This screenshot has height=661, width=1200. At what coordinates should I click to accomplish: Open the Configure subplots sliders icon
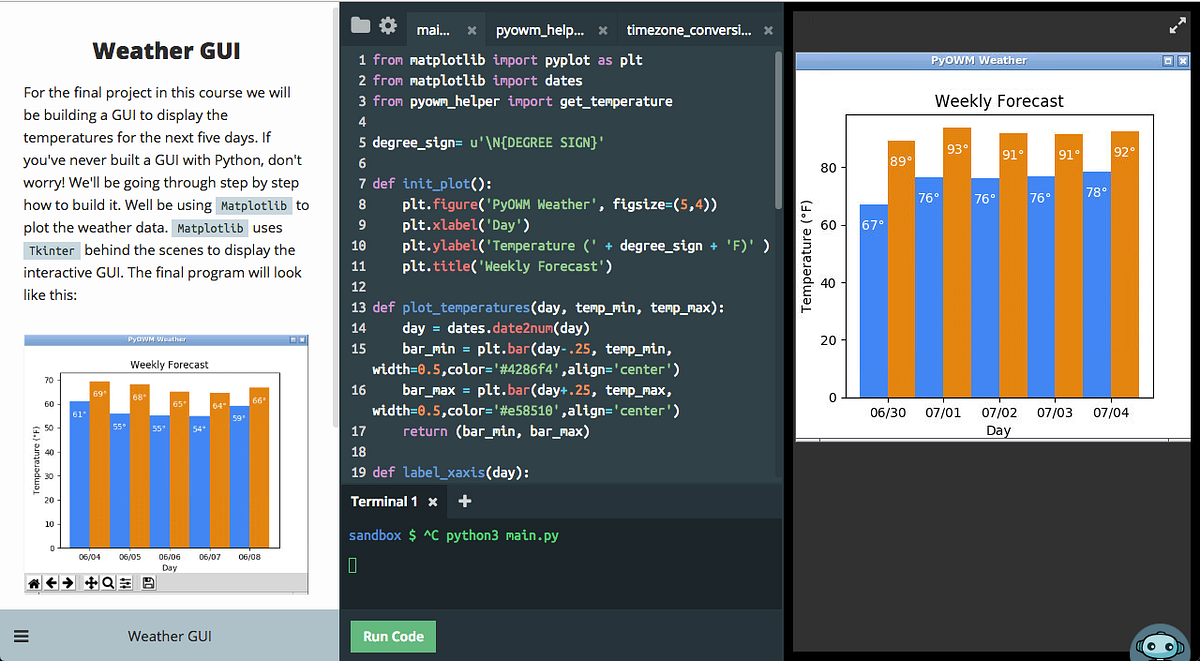(125, 582)
